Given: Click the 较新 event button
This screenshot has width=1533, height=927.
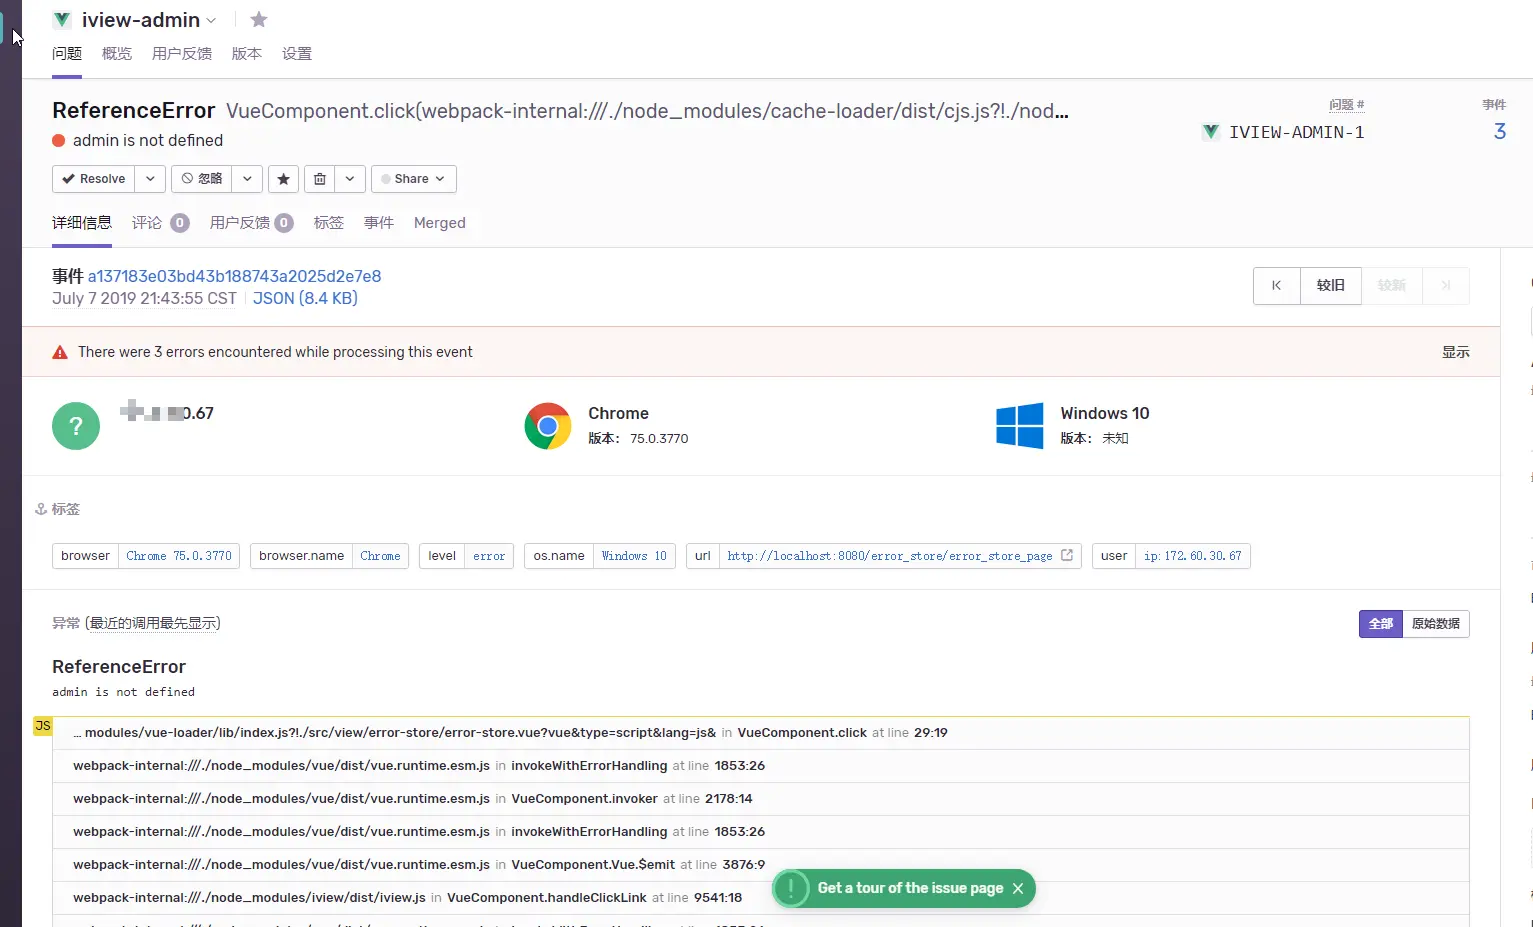Looking at the screenshot, I should coord(1392,285).
